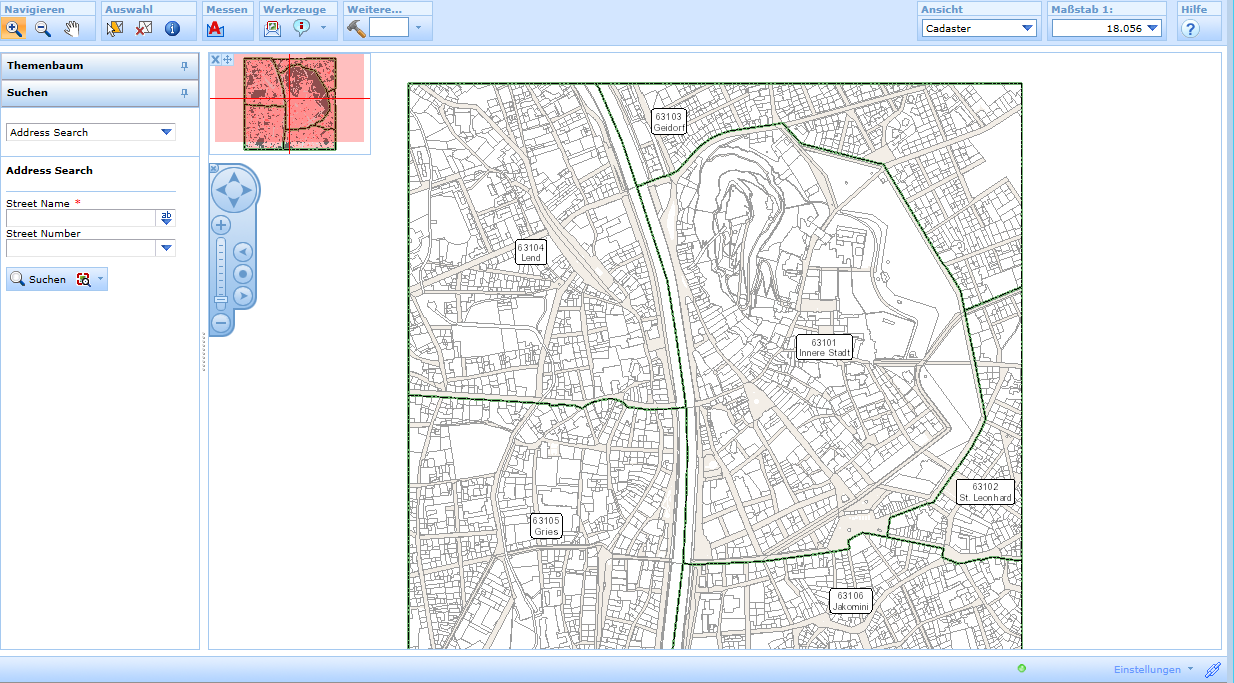1234x683 pixels.
Task: Open the Einstellungen link at bottom
Action: coord(1150,669)
